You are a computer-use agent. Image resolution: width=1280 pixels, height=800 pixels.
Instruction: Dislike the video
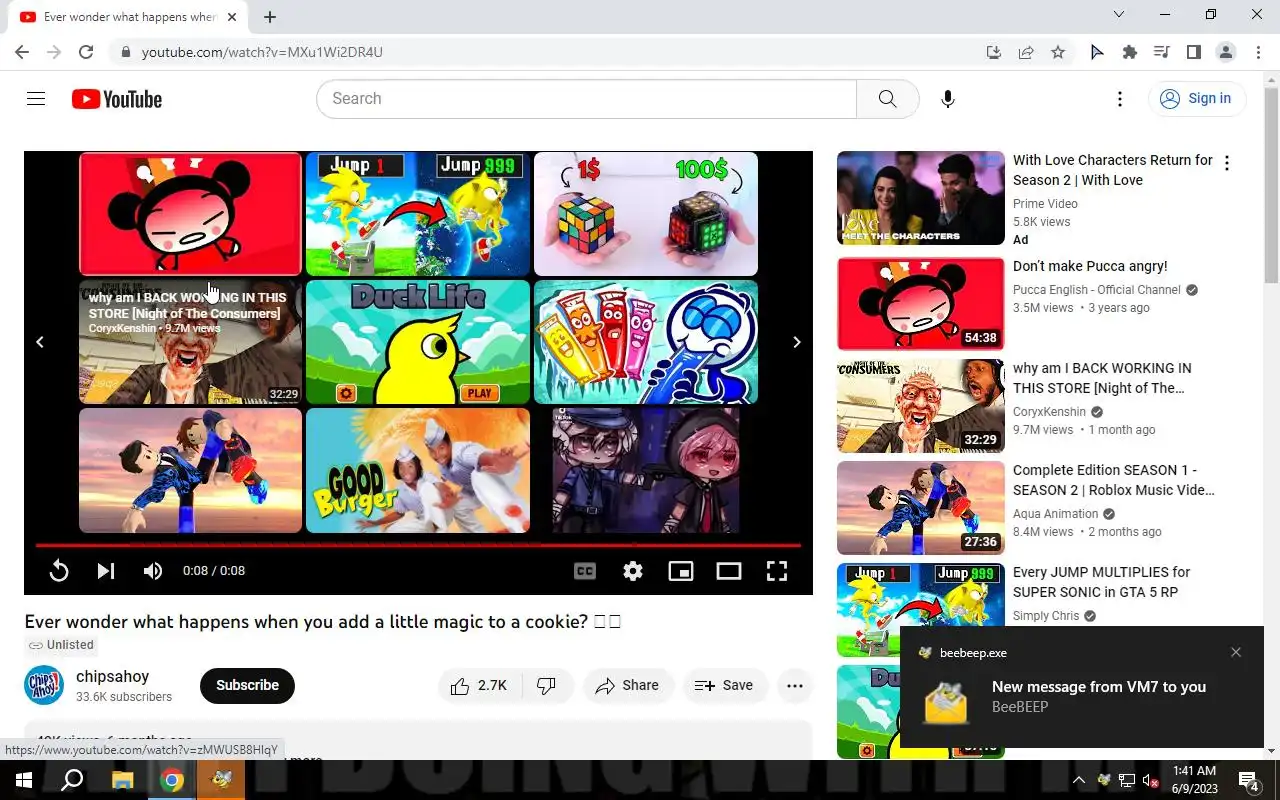tap(547, 686)
